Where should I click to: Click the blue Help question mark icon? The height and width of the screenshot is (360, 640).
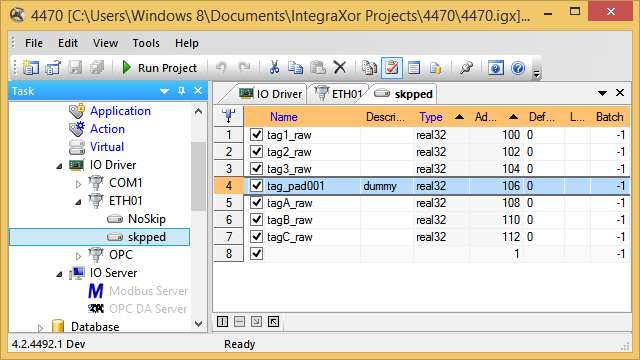click(x=518, y=68)
